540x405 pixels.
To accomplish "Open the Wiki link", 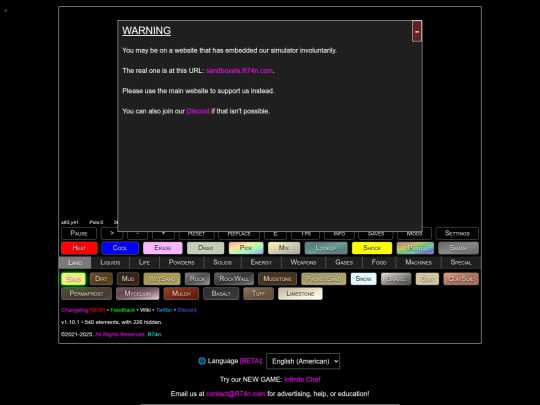I will [x=145, y=310].
